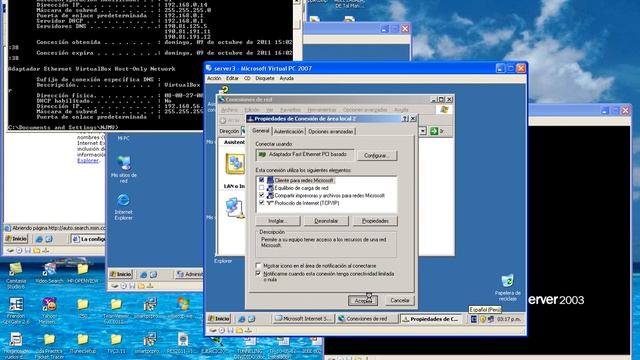This screenshot has height=360, width=640.
Task: Click the shared folder status icon in server3
Action: coord(239,330)
